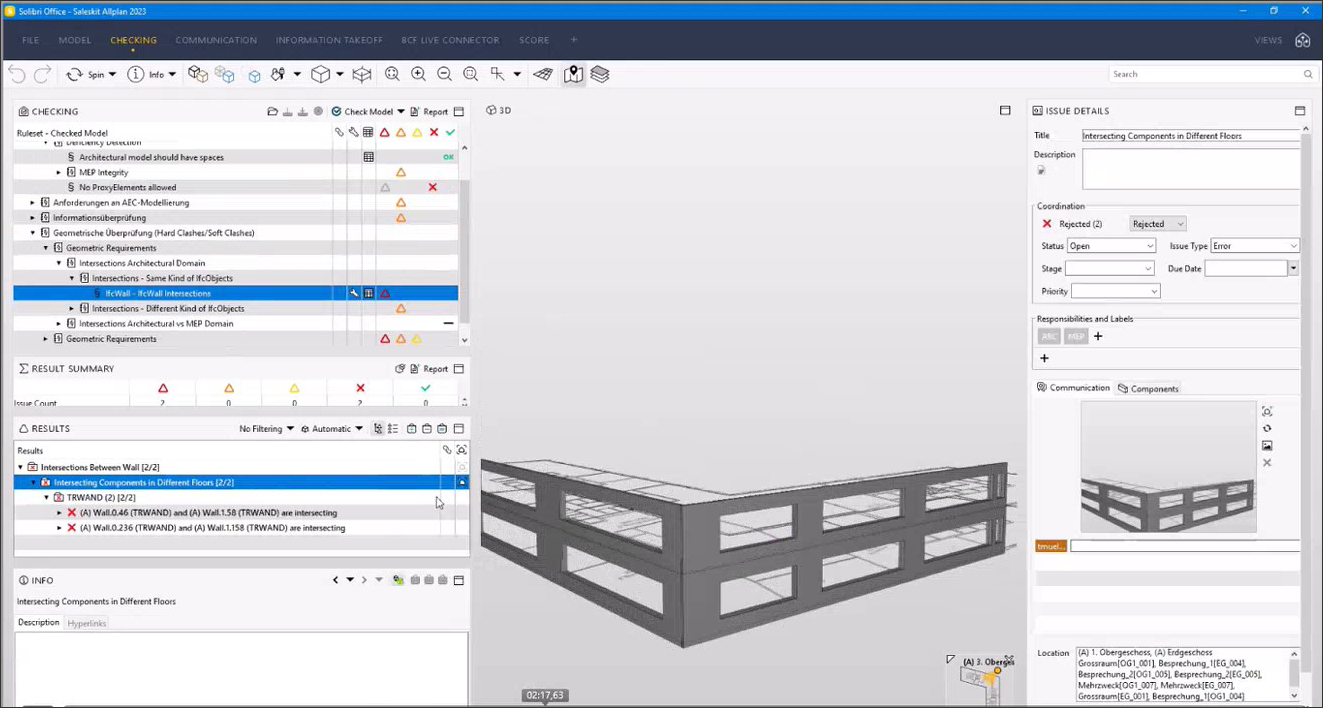Switch to the COMMUNICATION tab
1323x708 pixels.
[x=216, y=40]
